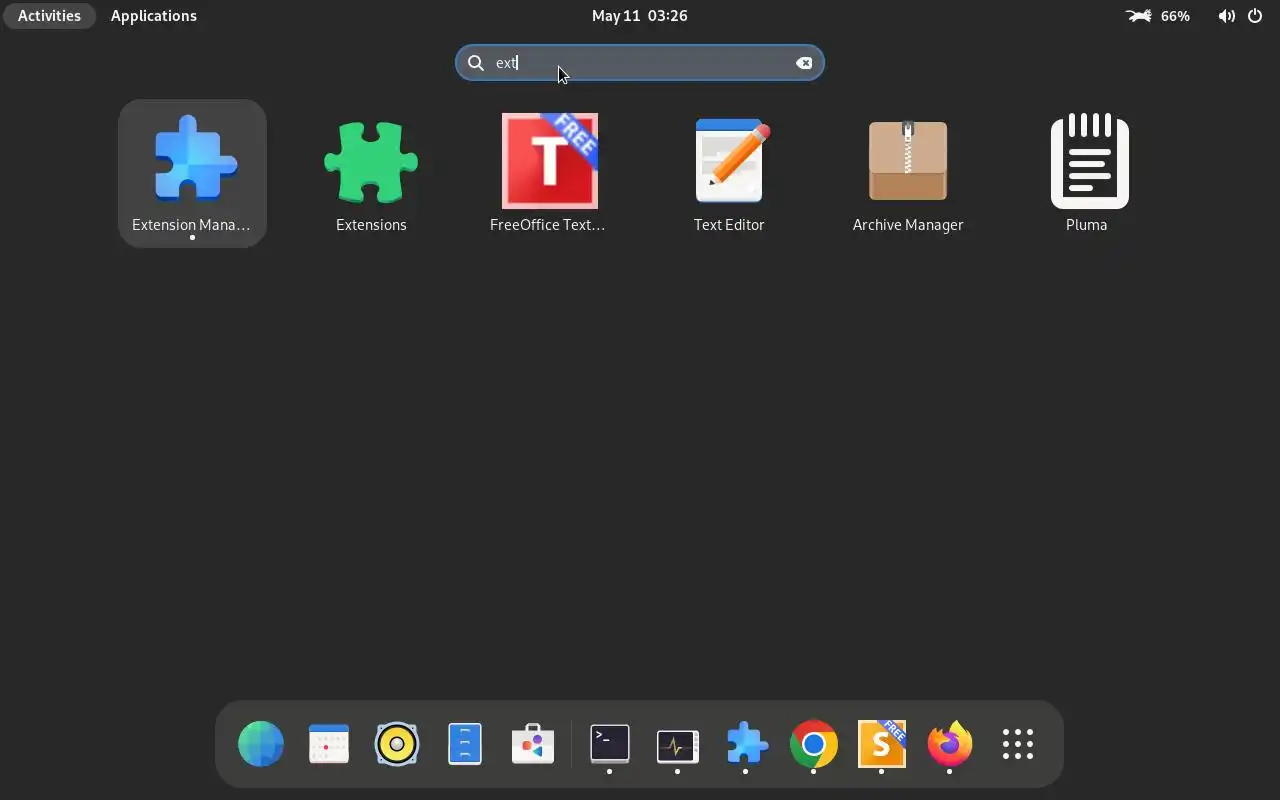
Task: Open Activities overview button
Action: [49, 16]
